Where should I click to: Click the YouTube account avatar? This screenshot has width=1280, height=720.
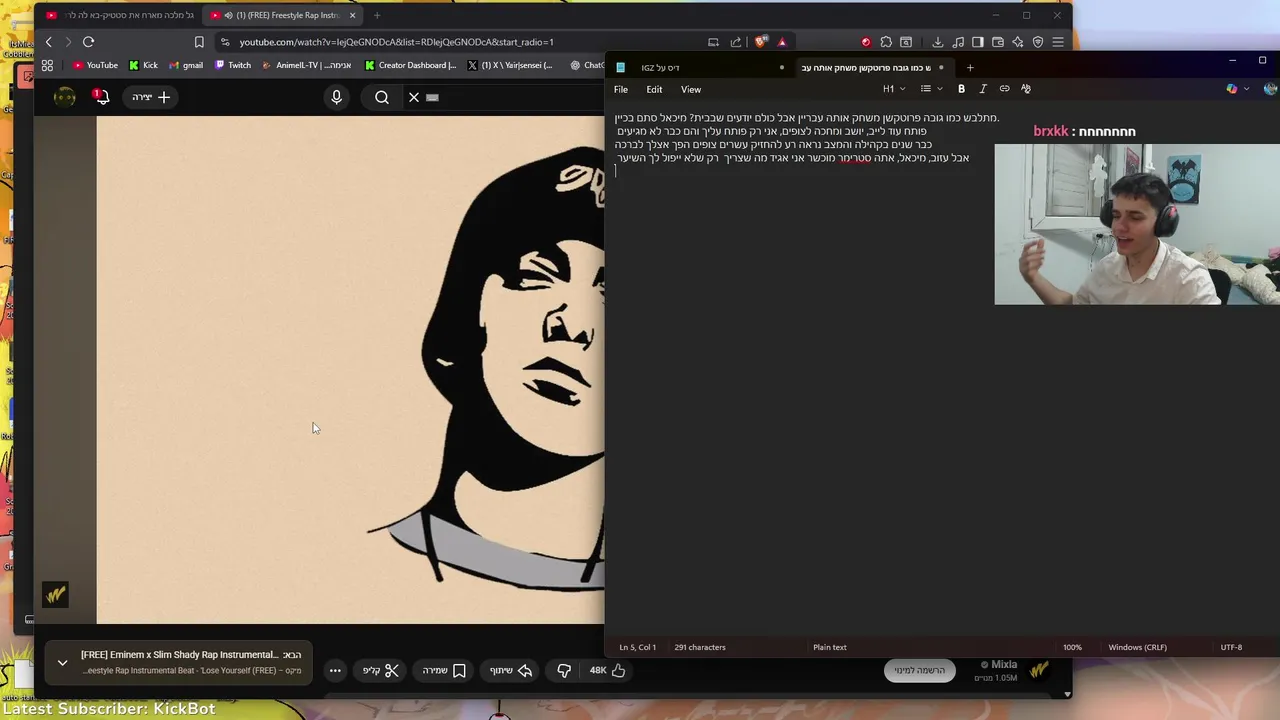click(65, 97)
